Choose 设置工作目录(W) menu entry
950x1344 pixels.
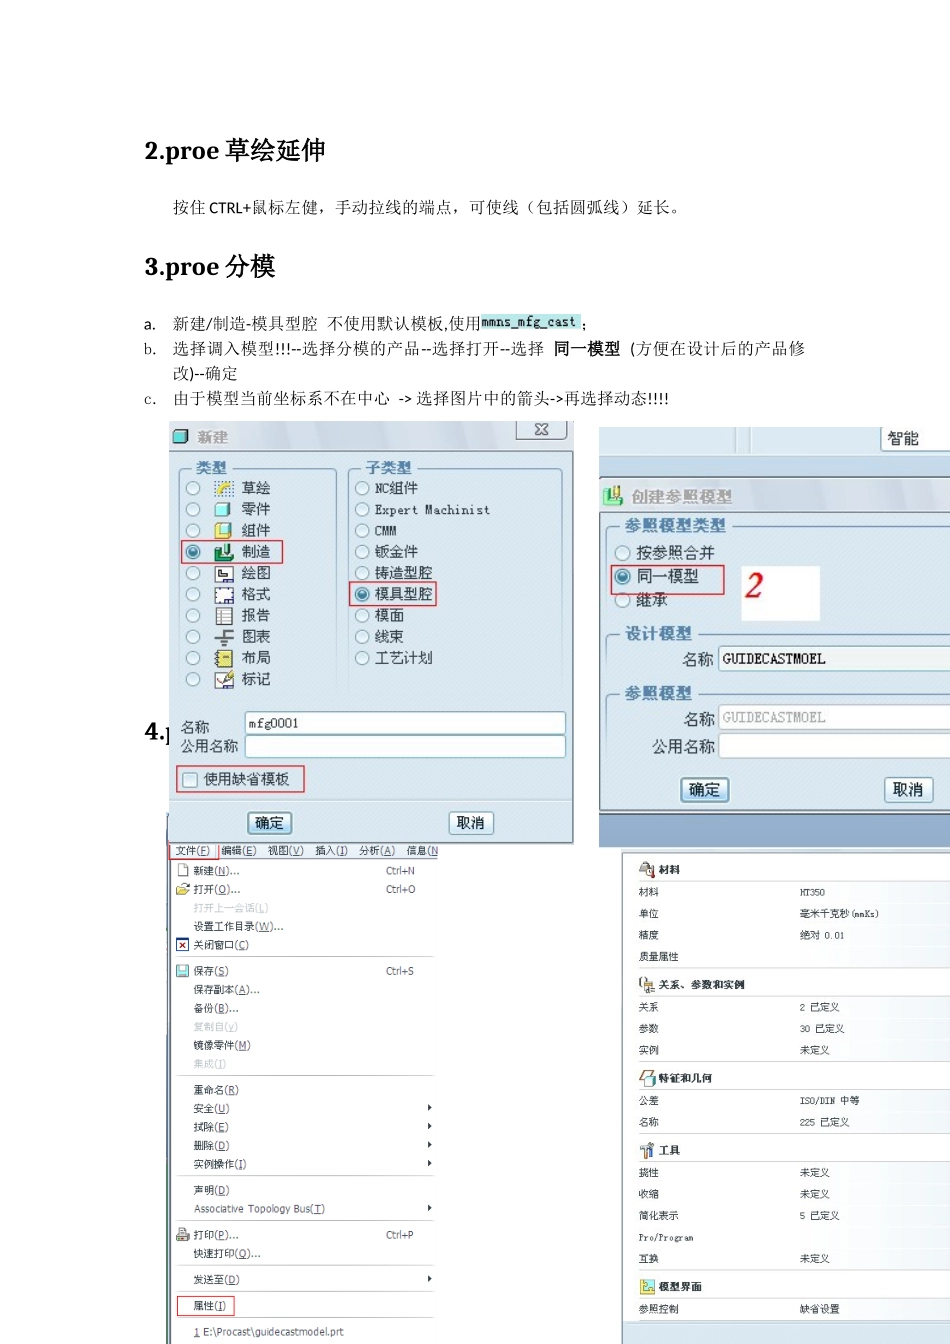(x=238, y=926)
